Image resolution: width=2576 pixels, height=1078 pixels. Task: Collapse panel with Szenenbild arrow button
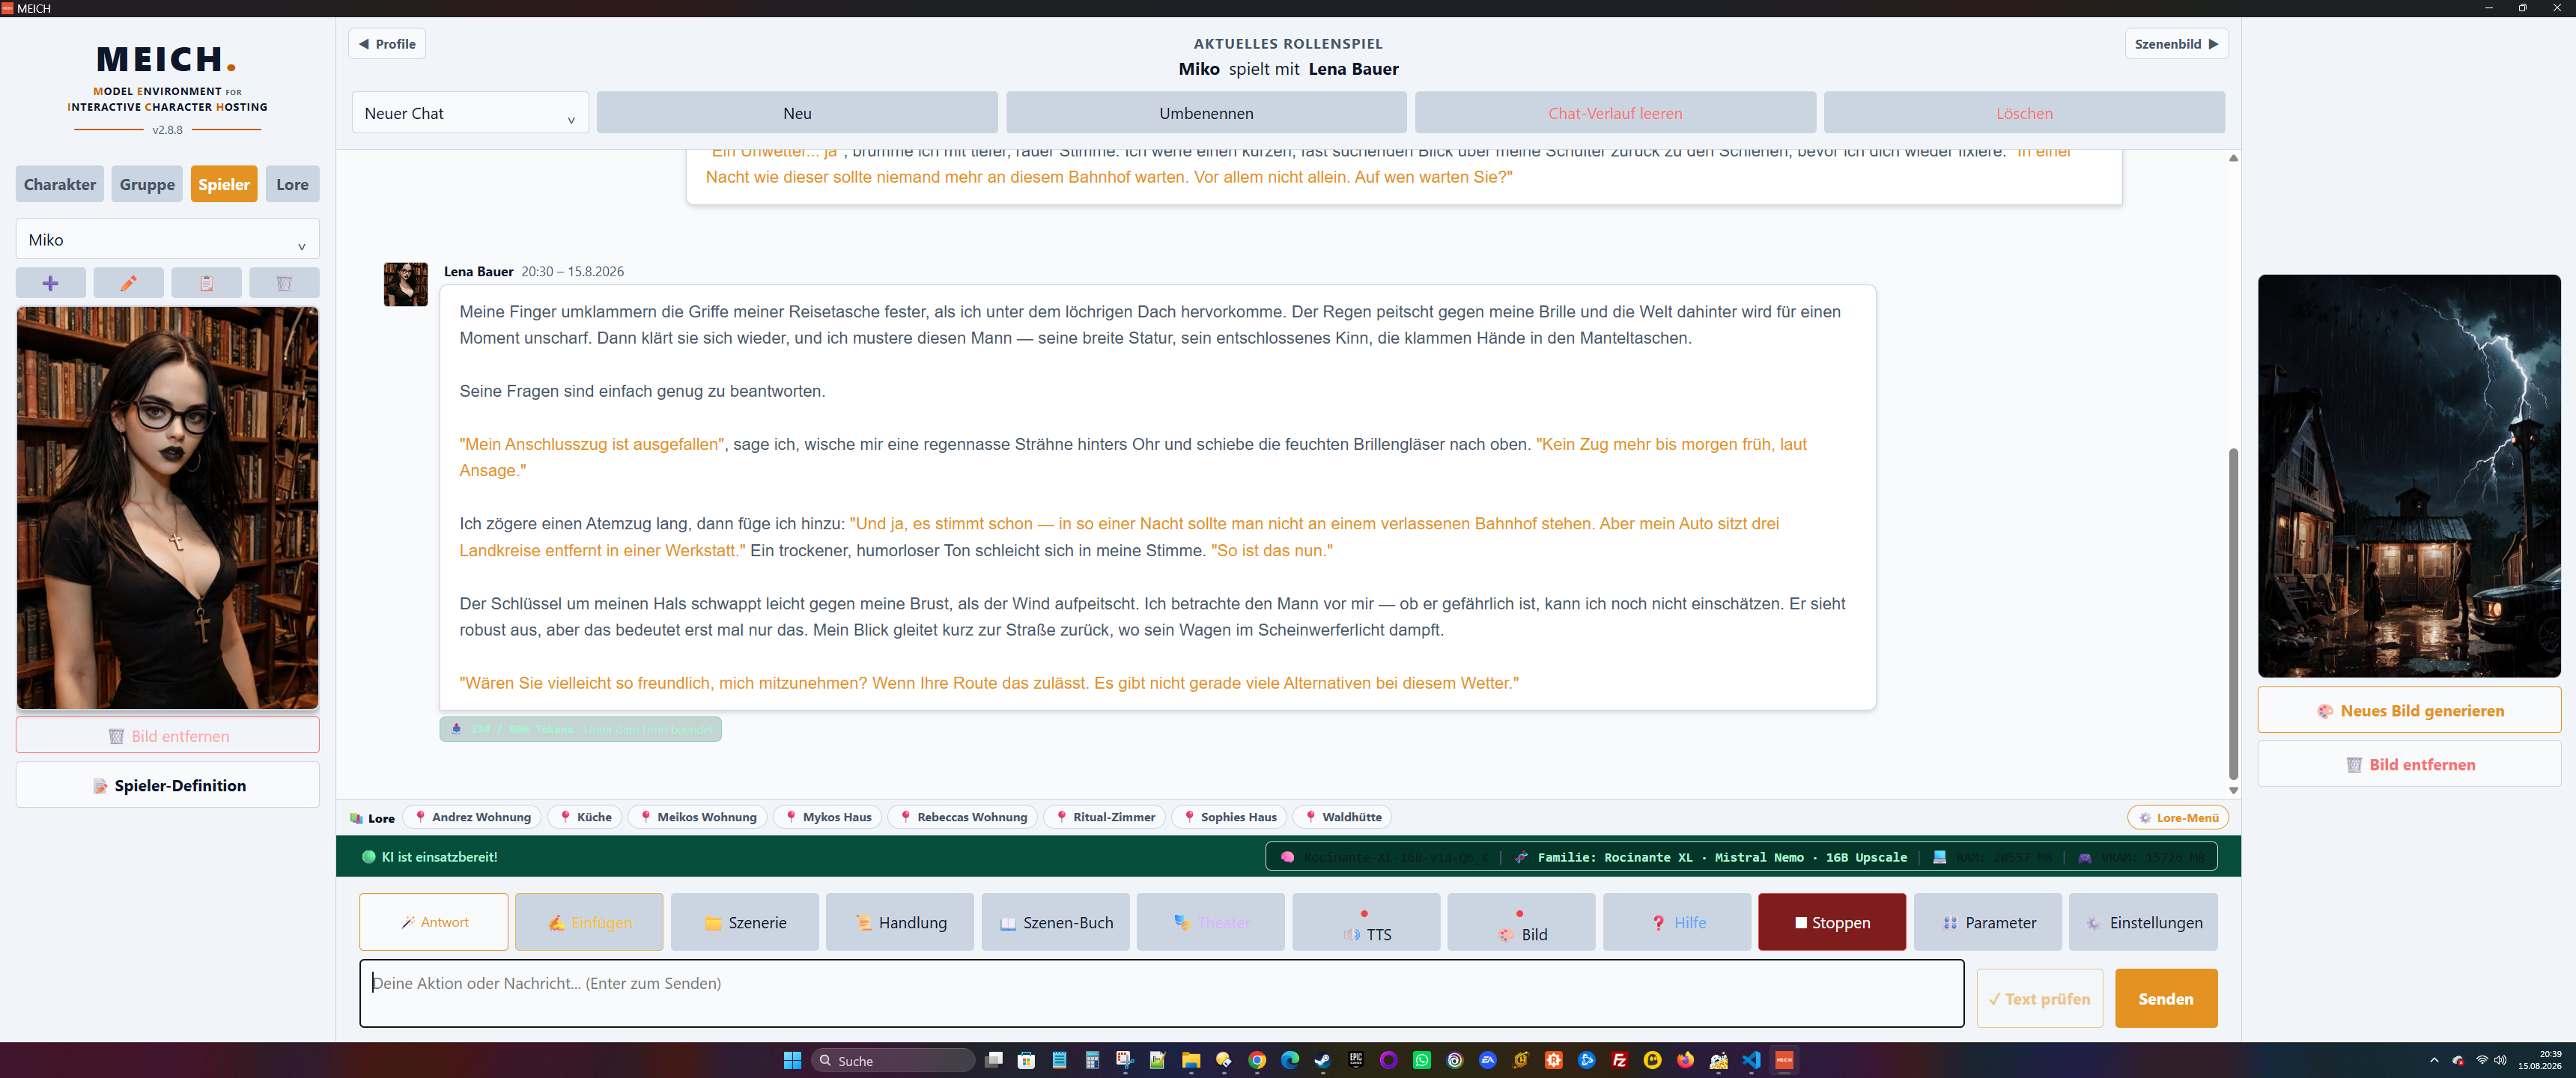coord(2176,44)
